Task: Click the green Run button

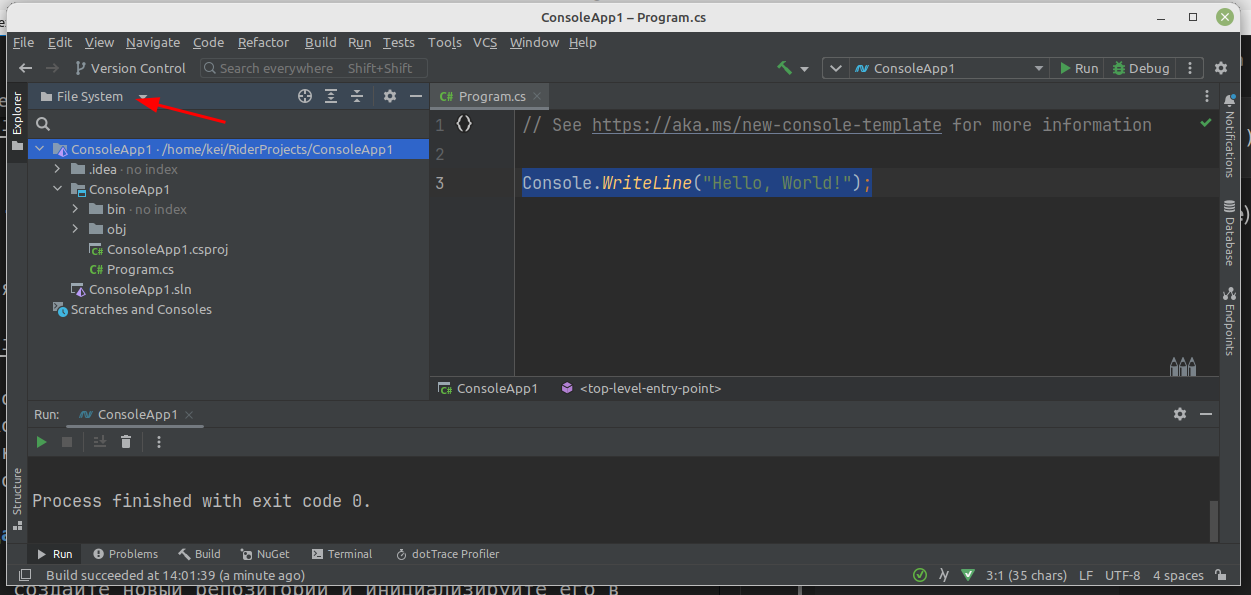Action: [x=1079, y=68]
